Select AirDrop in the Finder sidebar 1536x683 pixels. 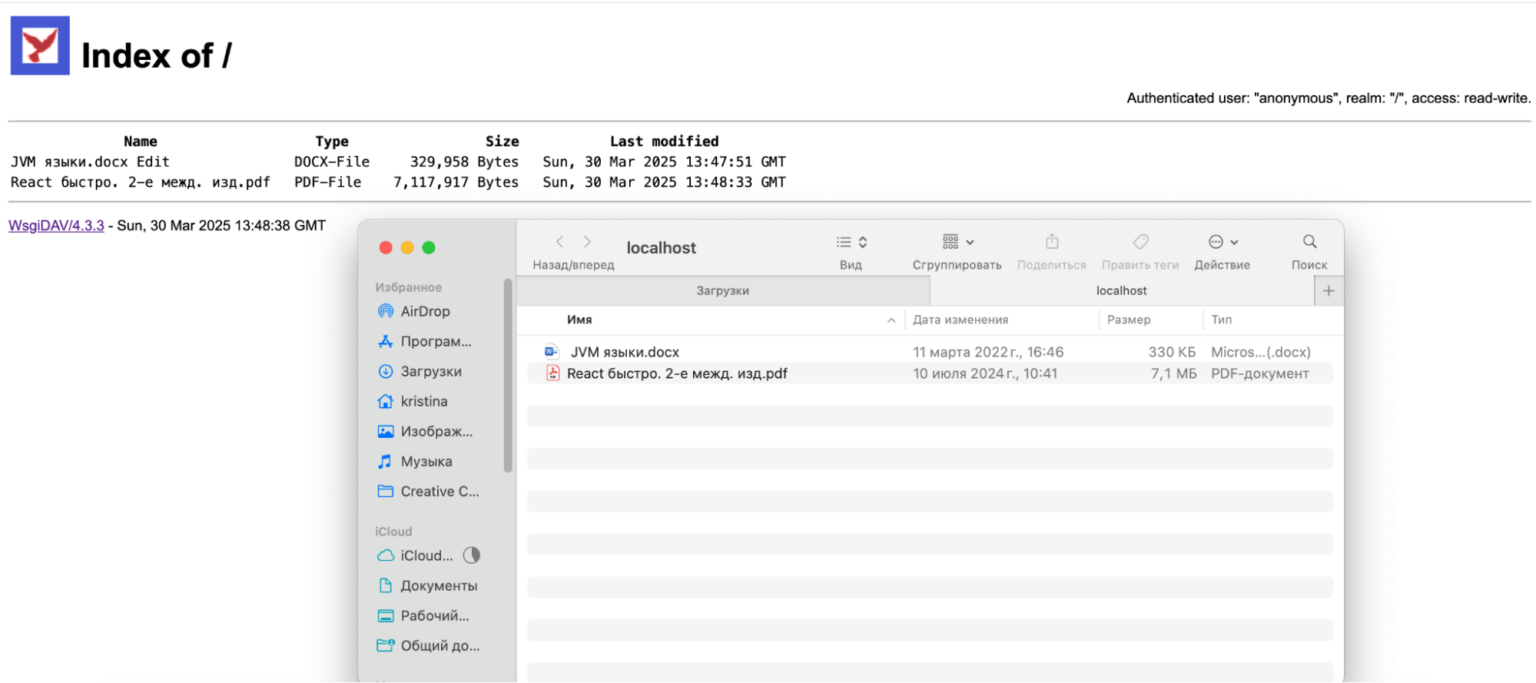(x=415, y=311)
